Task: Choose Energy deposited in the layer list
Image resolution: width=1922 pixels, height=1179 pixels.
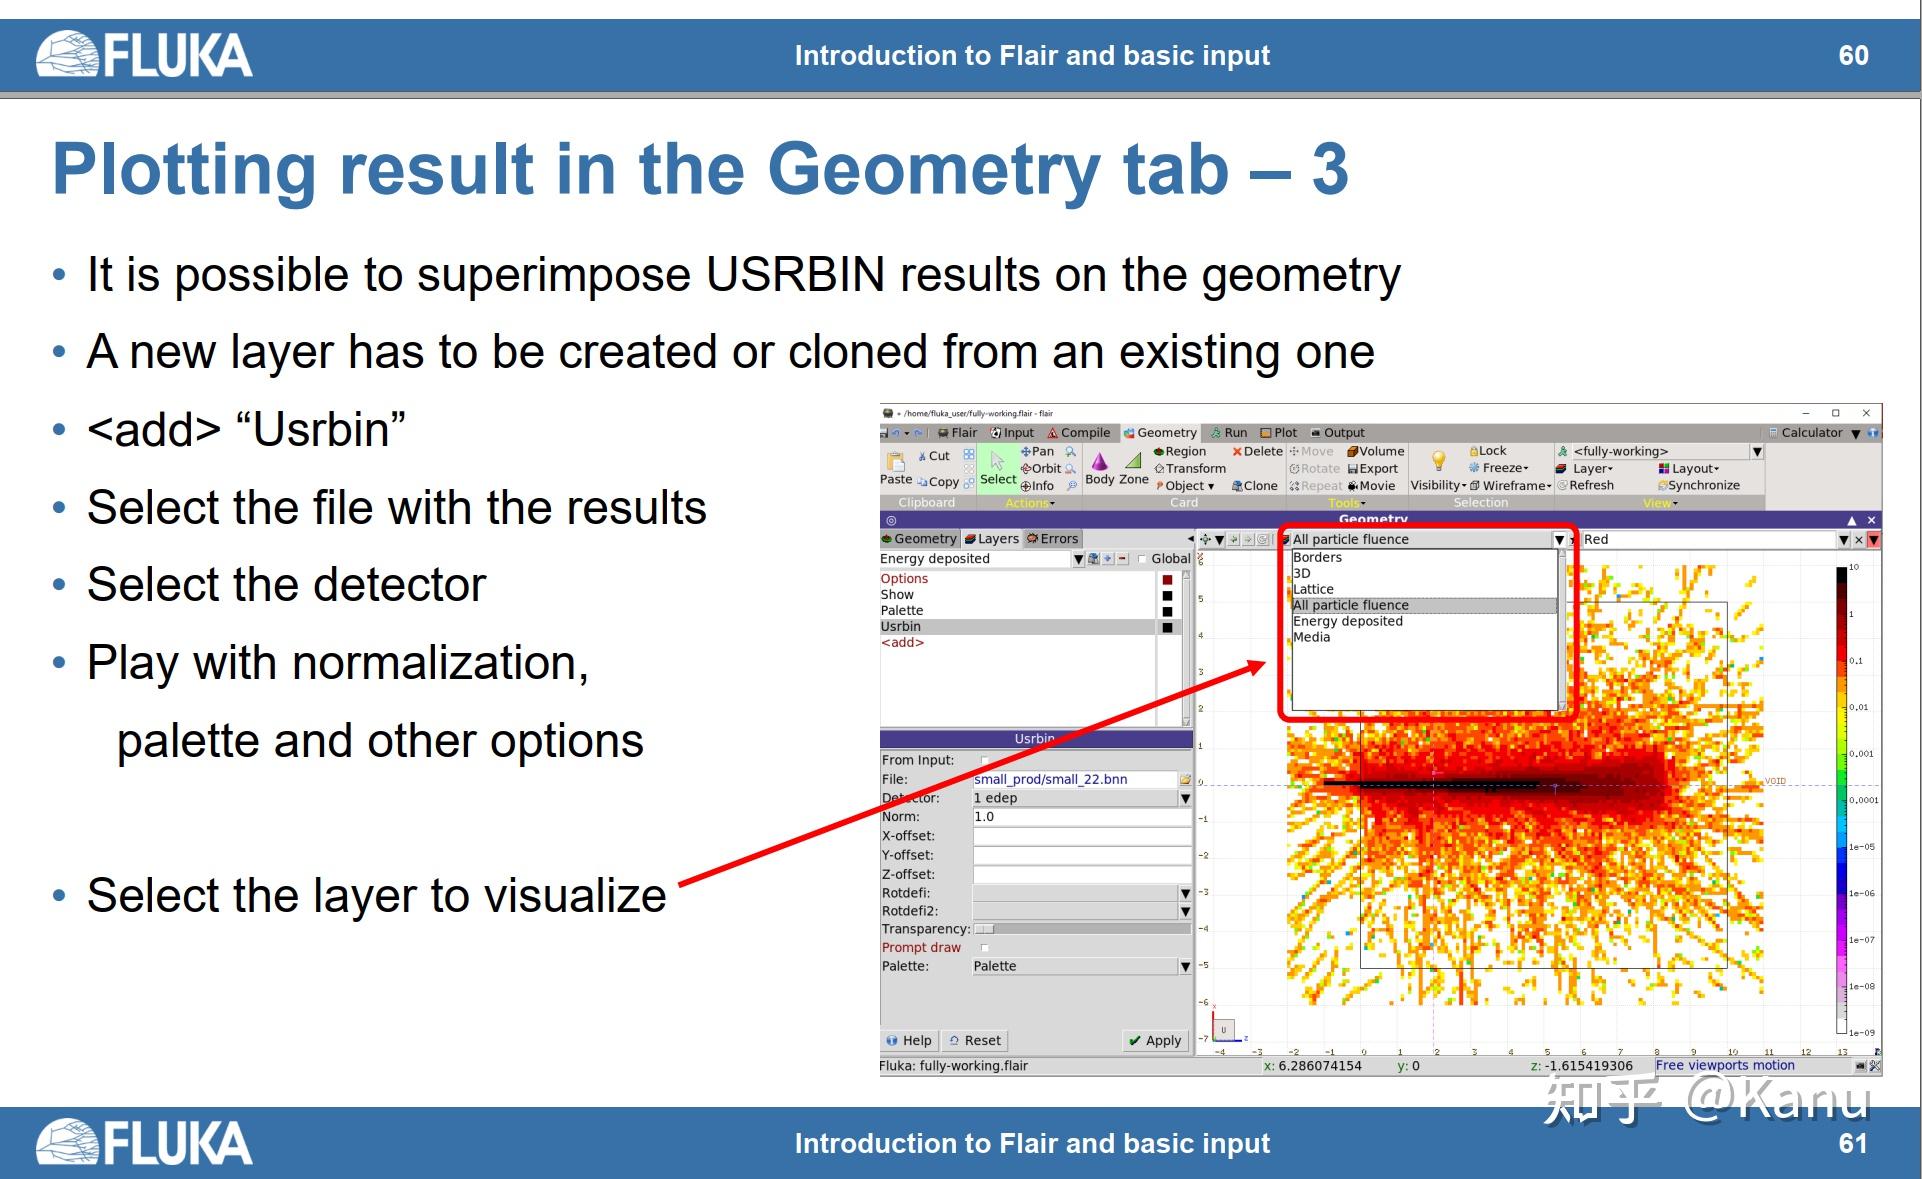Action: pyautogui.click(x=1347, y=621)
